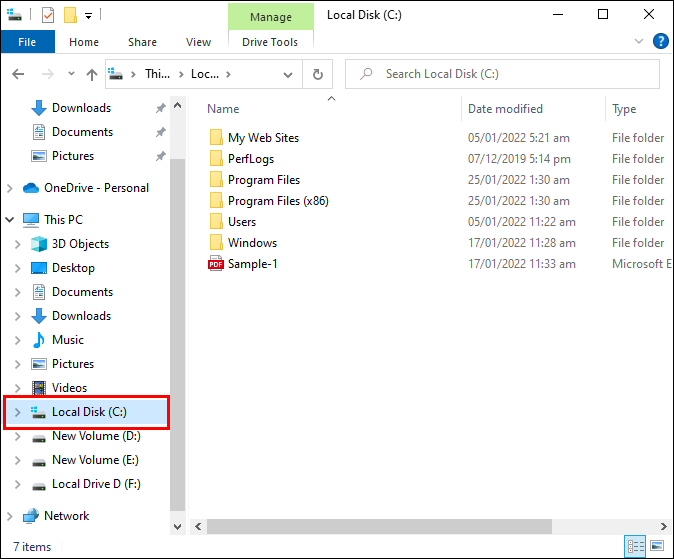Image resolution: width=674 pixels, height=559 pixels.
Task: Click the Manage contextual tab
Action: pyautogui.click(x=271, y=17)
